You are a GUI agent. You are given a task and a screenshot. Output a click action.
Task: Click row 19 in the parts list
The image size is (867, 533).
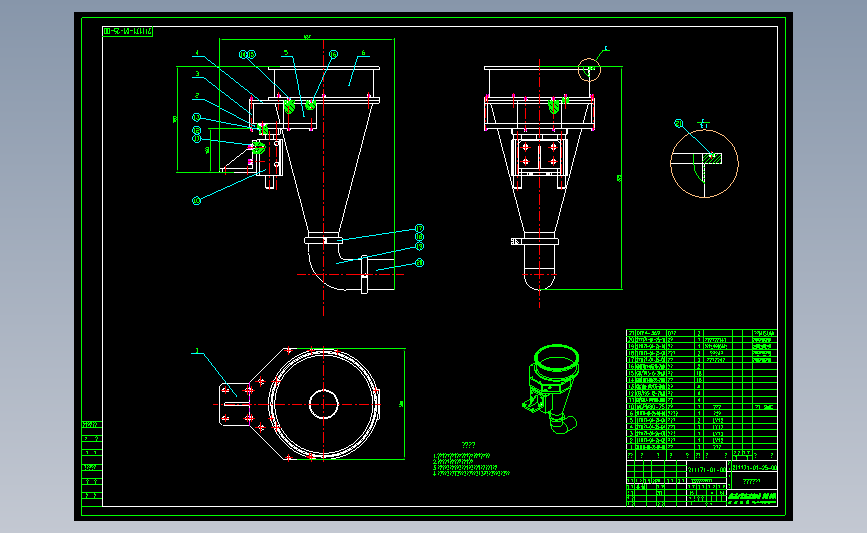pos(701,346)
